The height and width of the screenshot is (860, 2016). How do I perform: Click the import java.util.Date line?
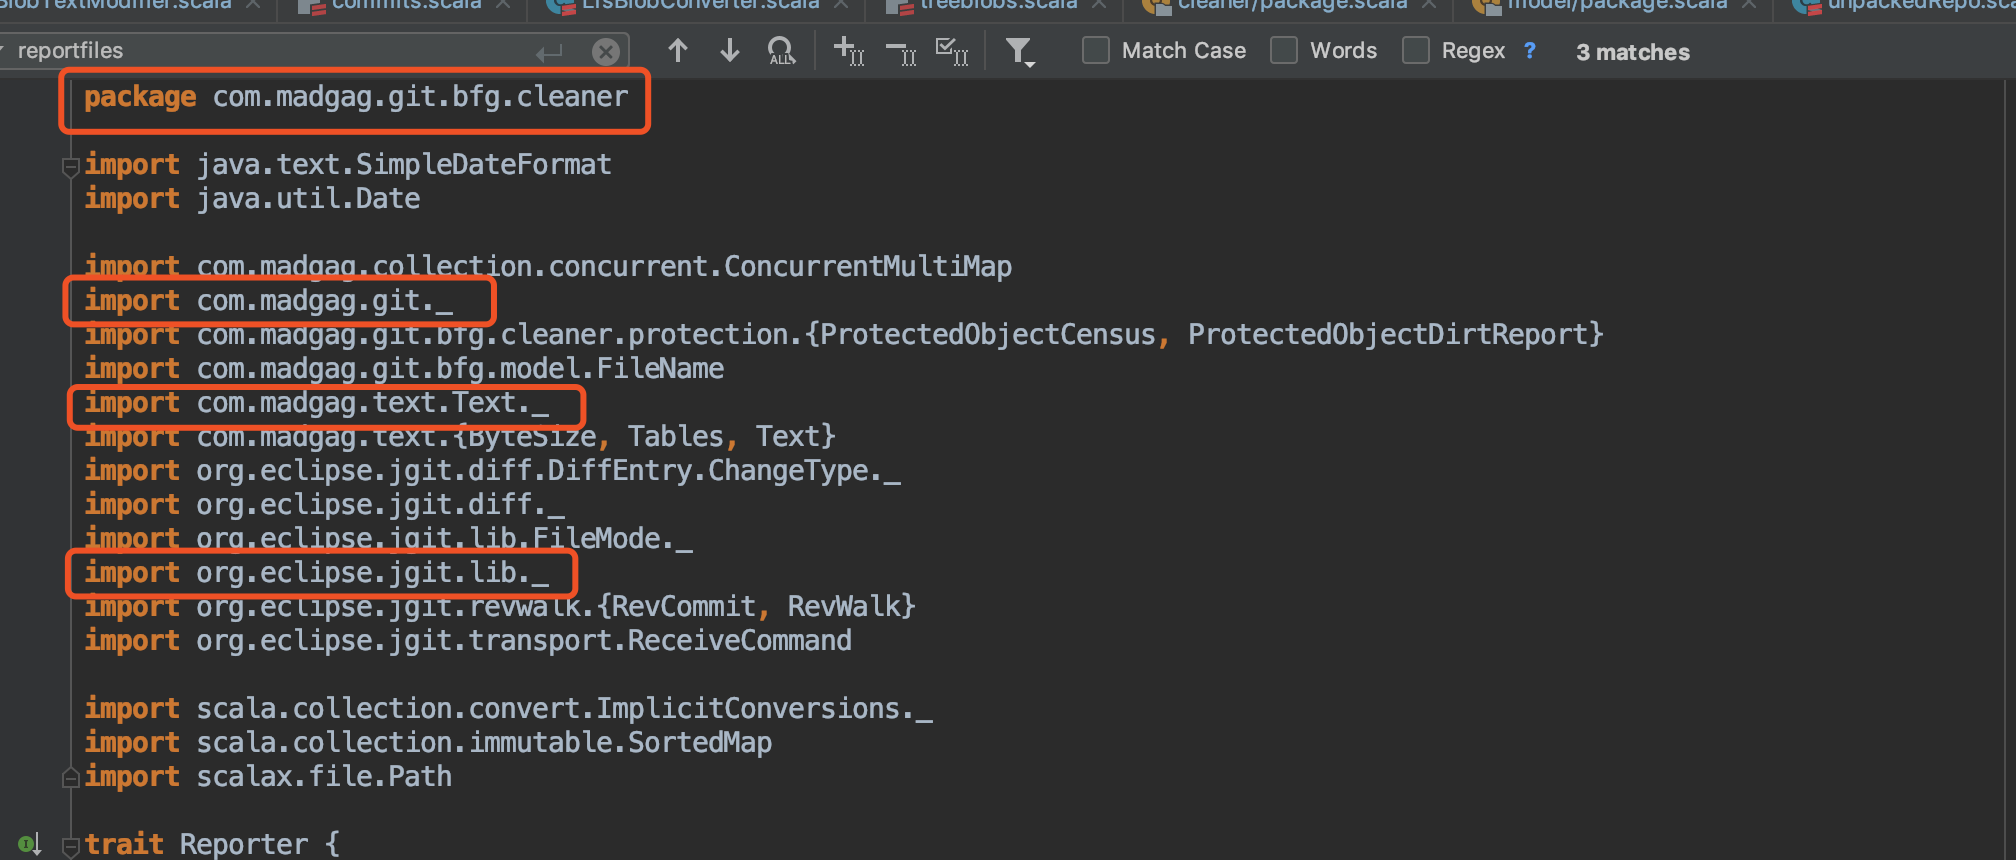[252, 198]
